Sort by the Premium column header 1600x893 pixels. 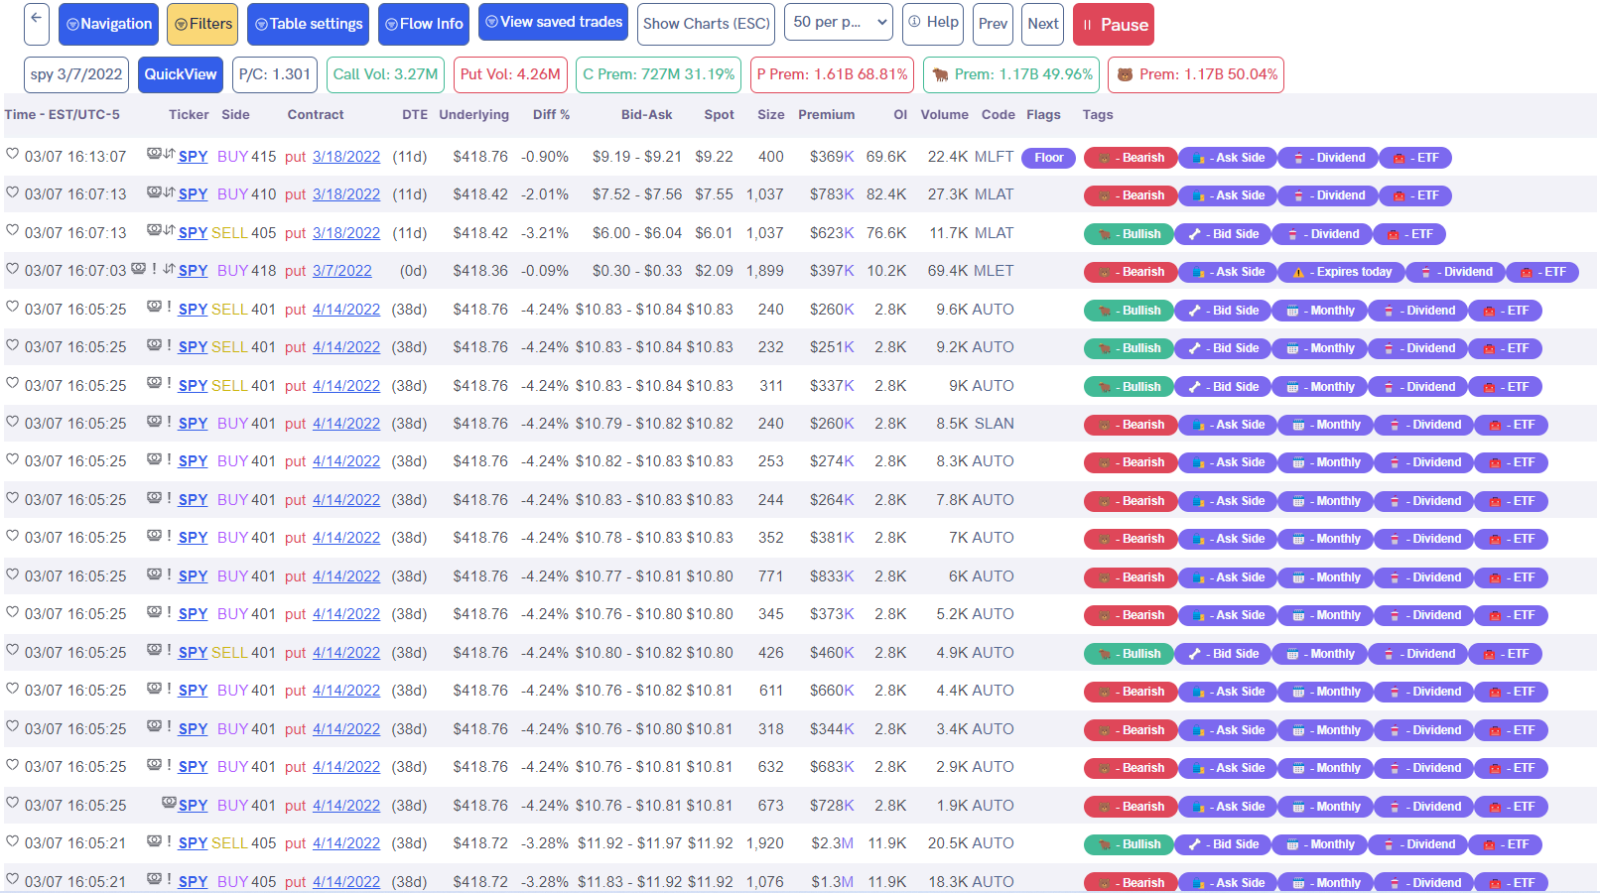(x=826, y=115)
